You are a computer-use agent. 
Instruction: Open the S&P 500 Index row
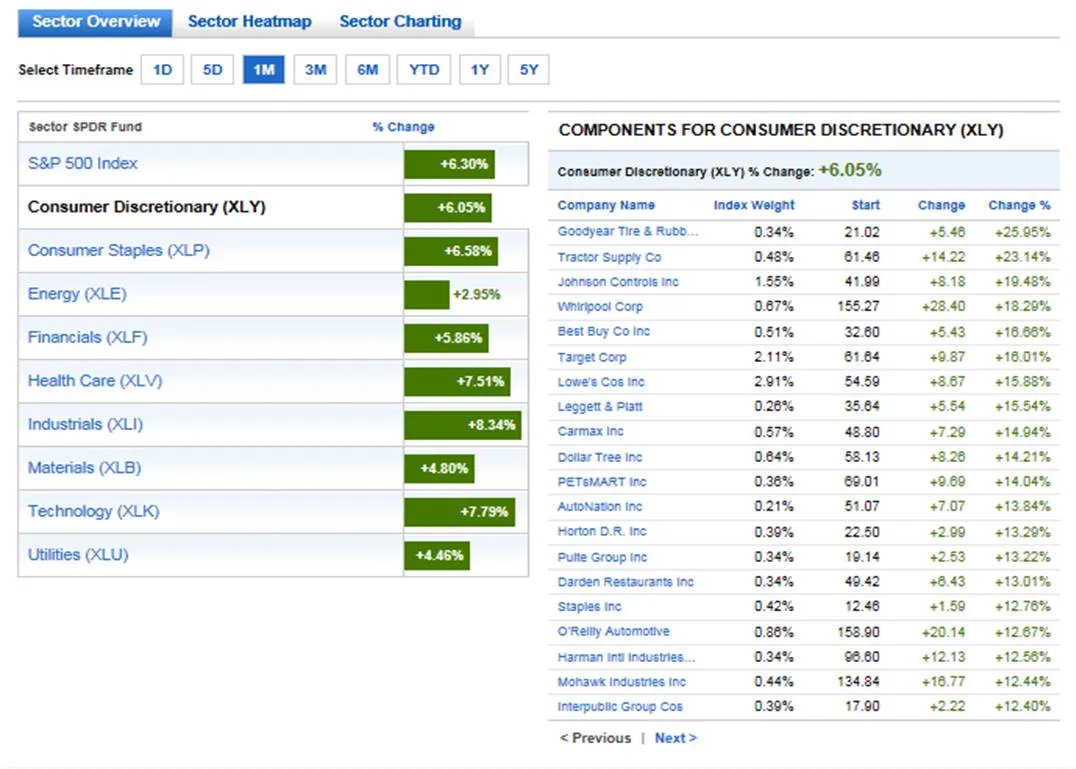pyautogui.click(x=83, y=164)
